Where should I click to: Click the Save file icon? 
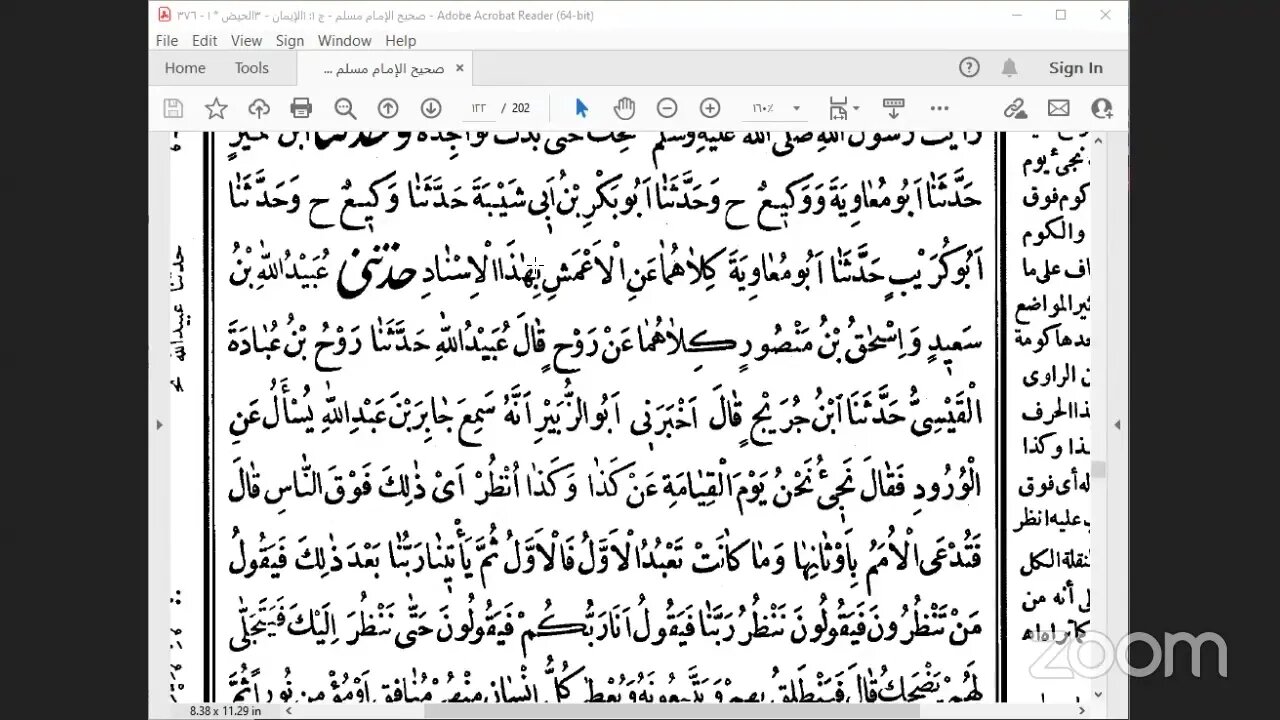click(x=173, y=109)
